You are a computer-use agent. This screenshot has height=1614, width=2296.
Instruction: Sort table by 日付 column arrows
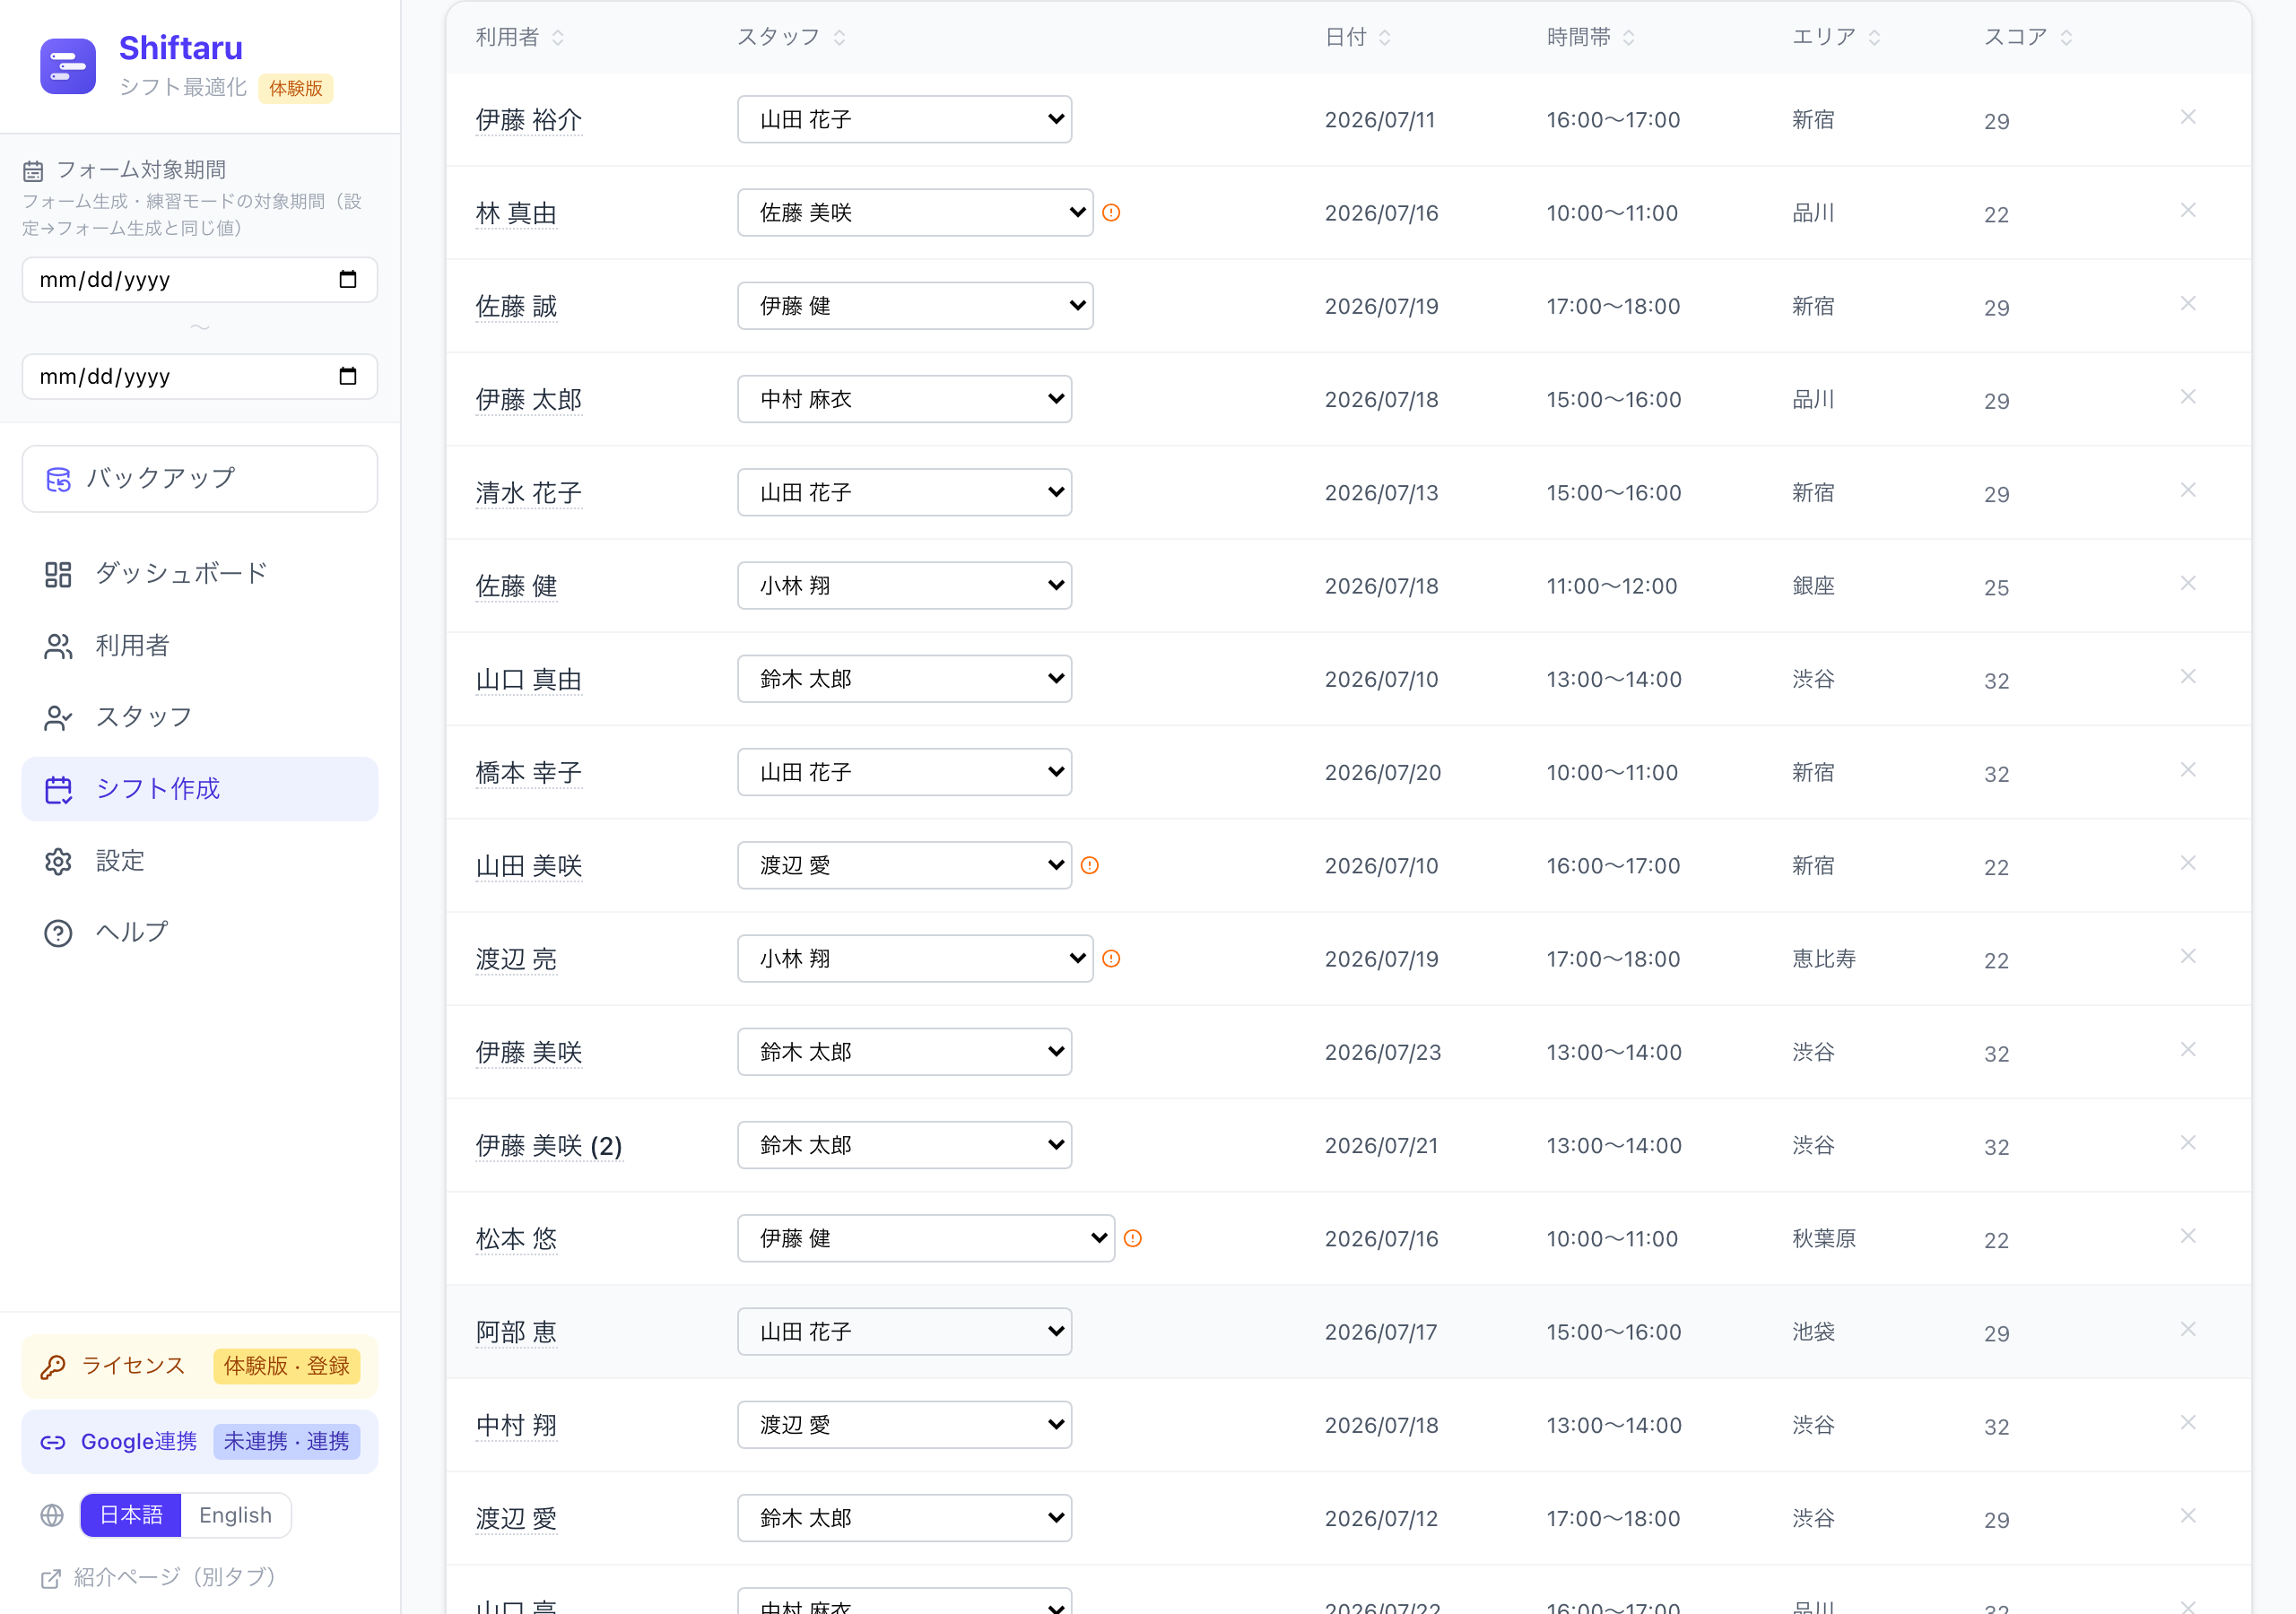point(1384,37)
